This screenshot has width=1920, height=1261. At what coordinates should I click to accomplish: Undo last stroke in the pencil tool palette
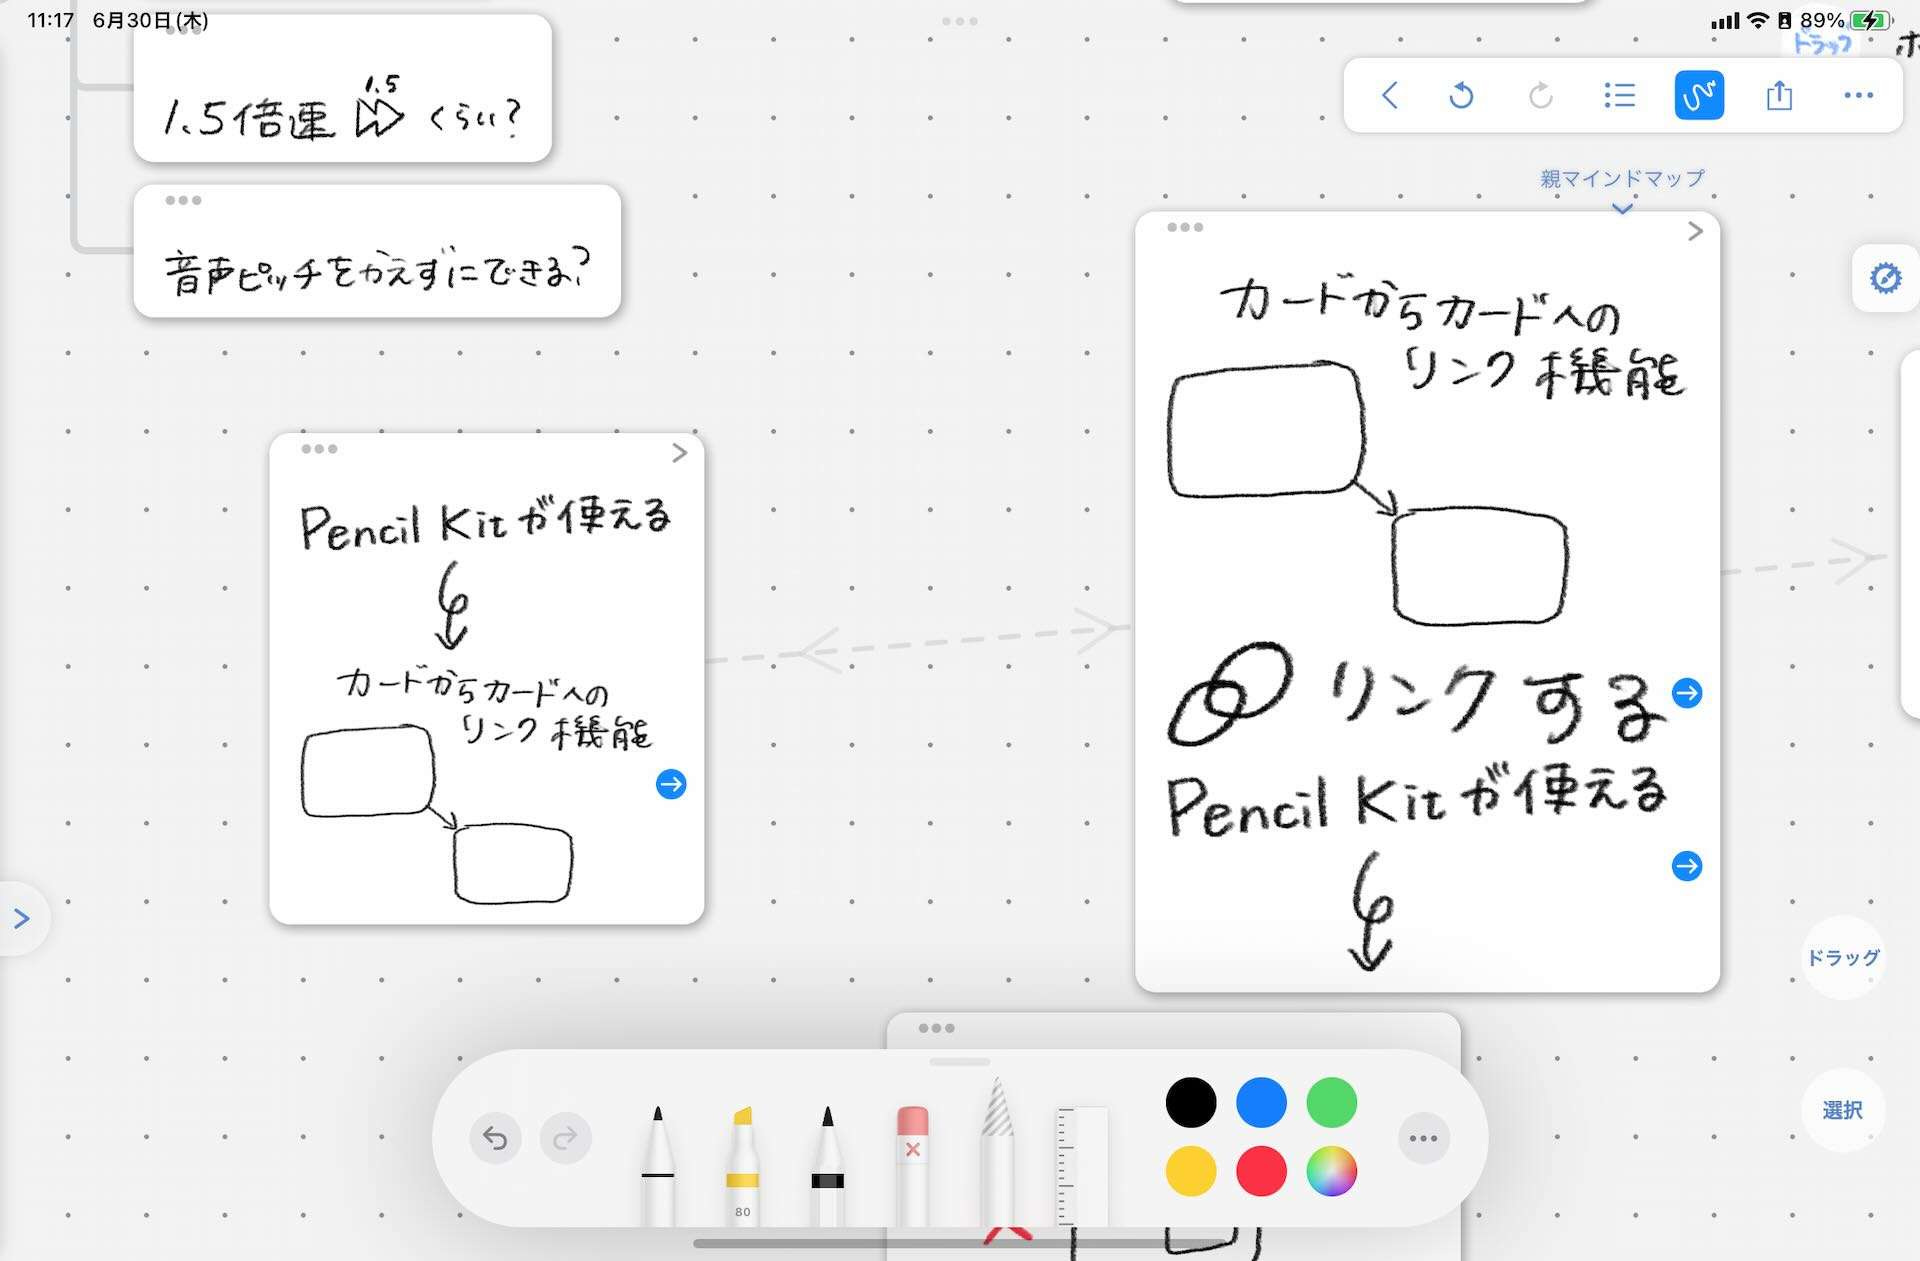point(495,1138)
